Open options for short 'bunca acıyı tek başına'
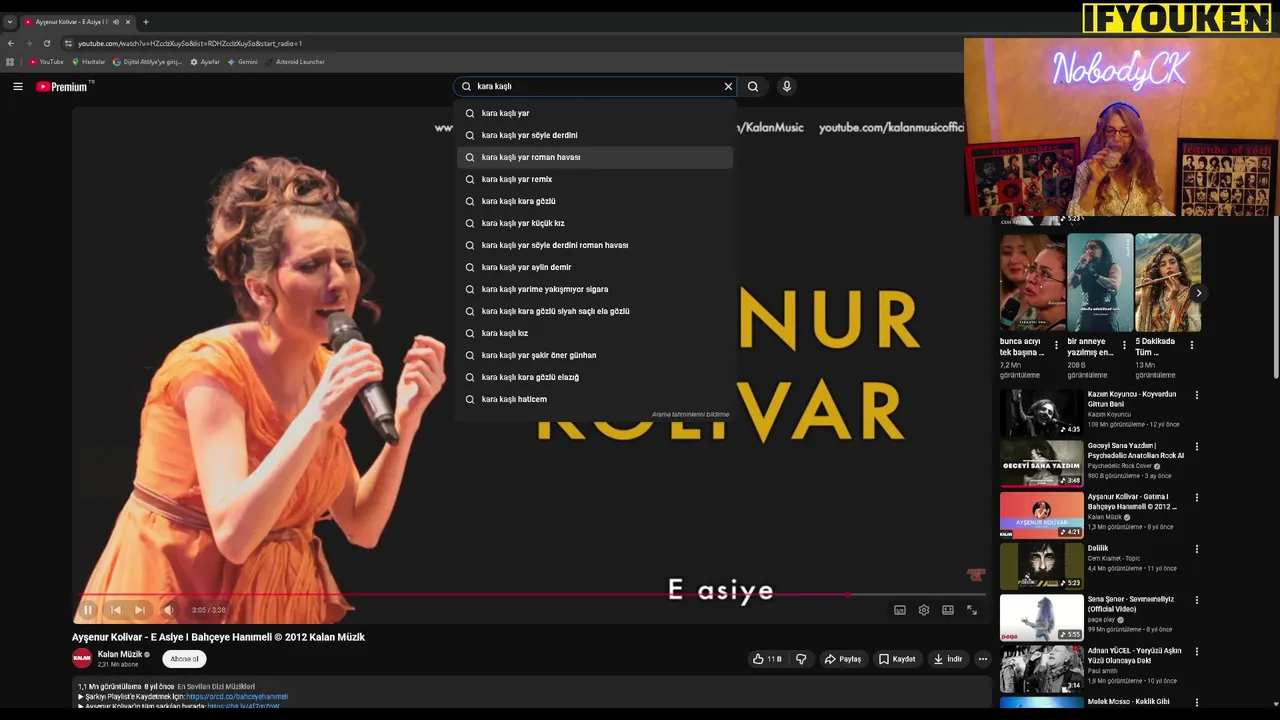1280x720 pixels. (x=1056, y=345)
